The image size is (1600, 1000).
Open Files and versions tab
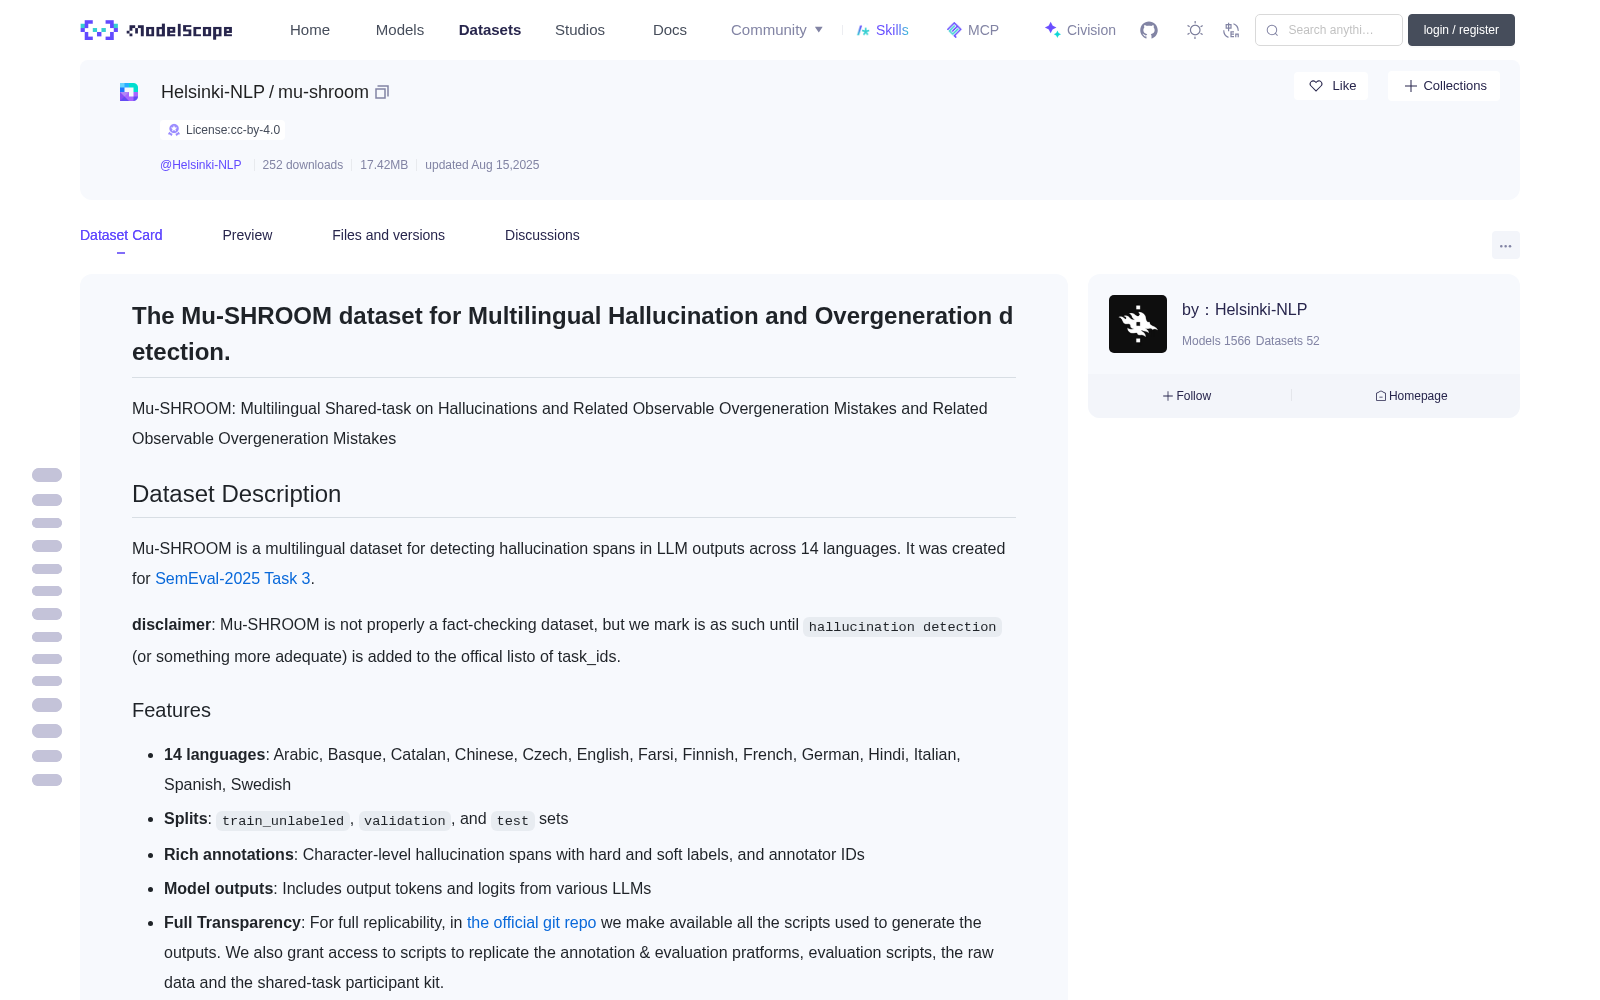(x=388, y=235)
